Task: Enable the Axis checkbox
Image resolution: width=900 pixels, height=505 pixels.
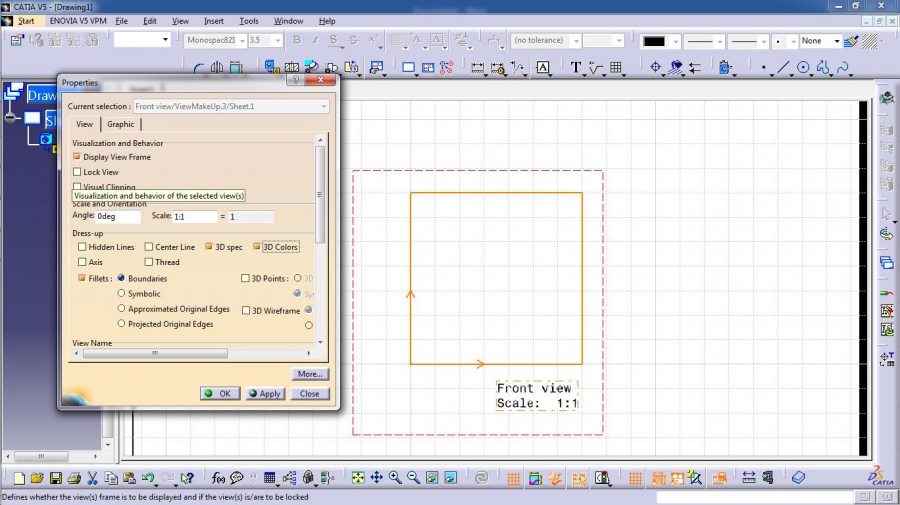Action: click(x=82, y=262)
